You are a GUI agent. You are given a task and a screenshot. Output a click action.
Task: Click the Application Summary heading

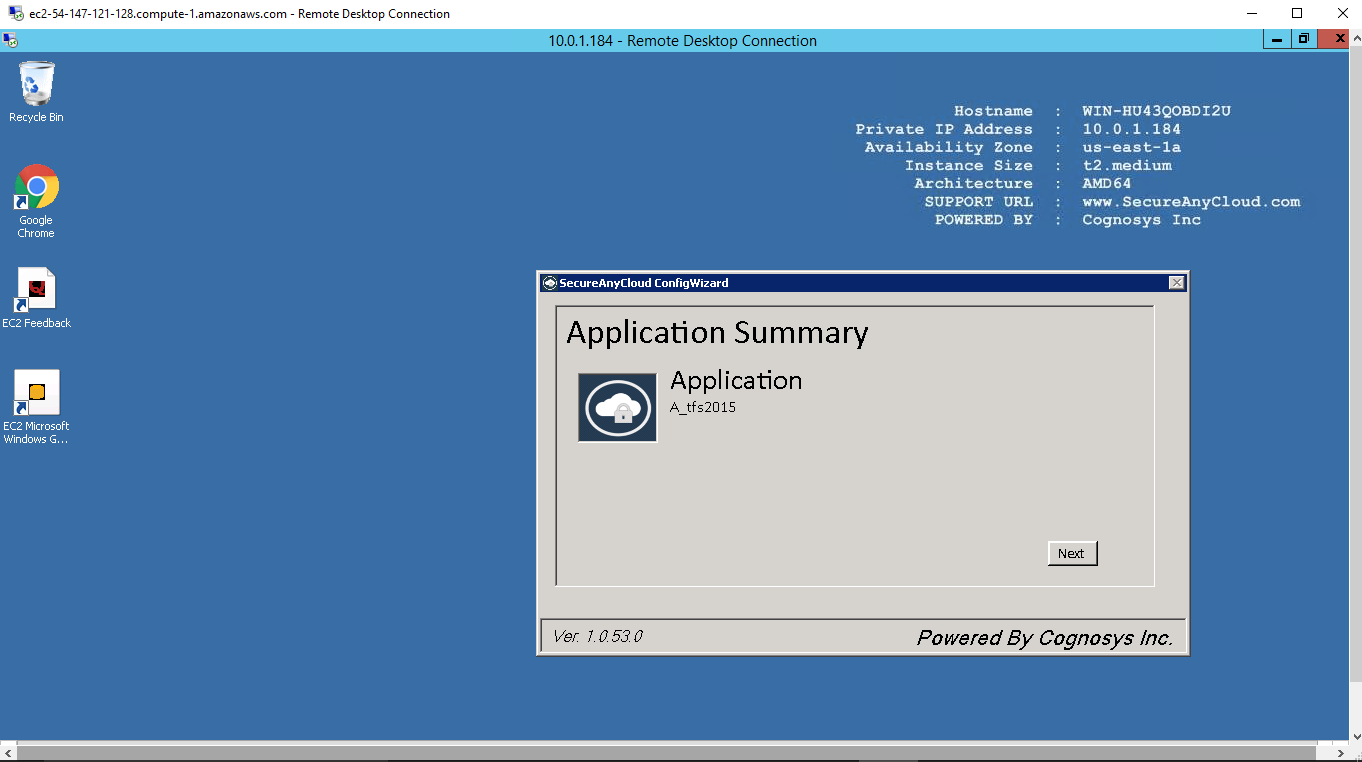click(717, 332)
